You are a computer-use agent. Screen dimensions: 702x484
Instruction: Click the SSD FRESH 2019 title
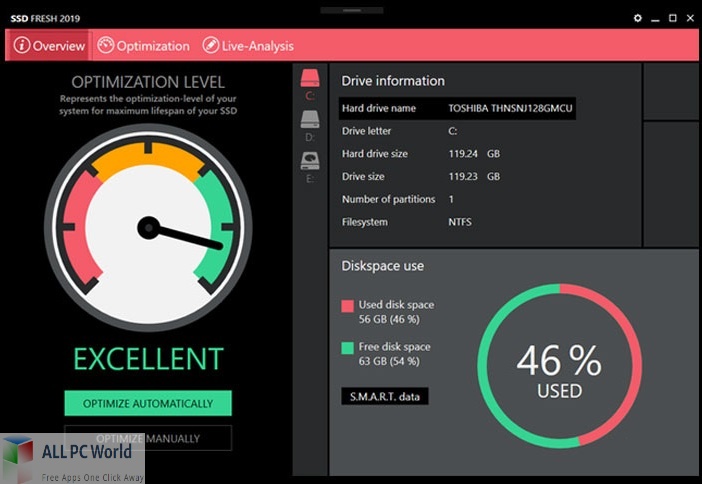[45, 19]
